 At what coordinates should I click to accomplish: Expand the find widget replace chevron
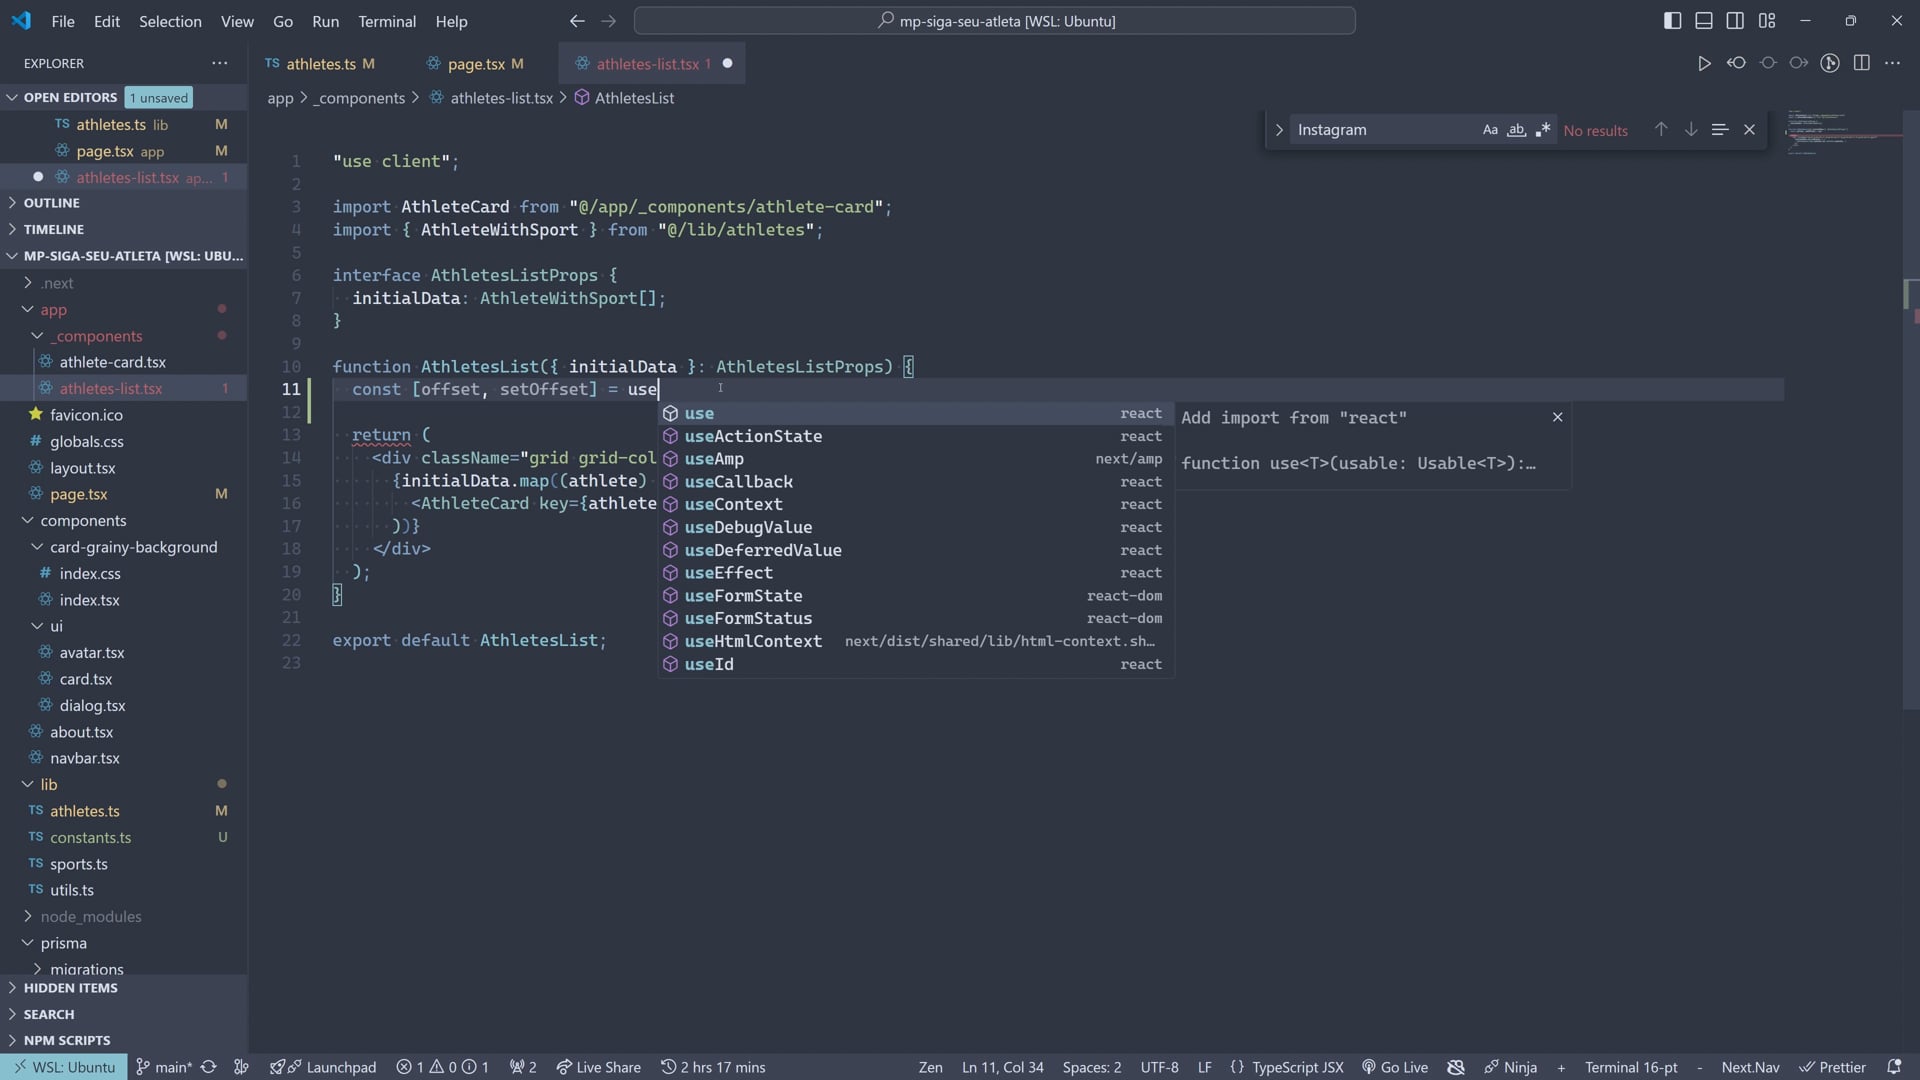[x=1279, y=130]
